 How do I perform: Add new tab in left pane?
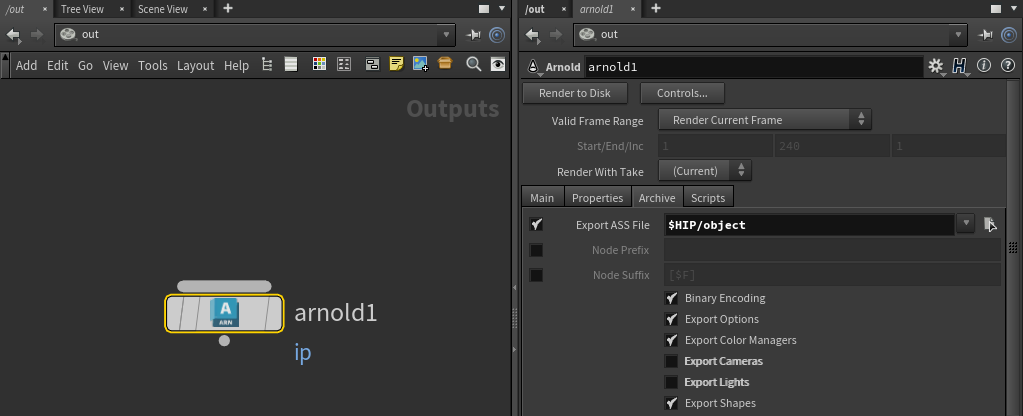(x=228, y=8)
